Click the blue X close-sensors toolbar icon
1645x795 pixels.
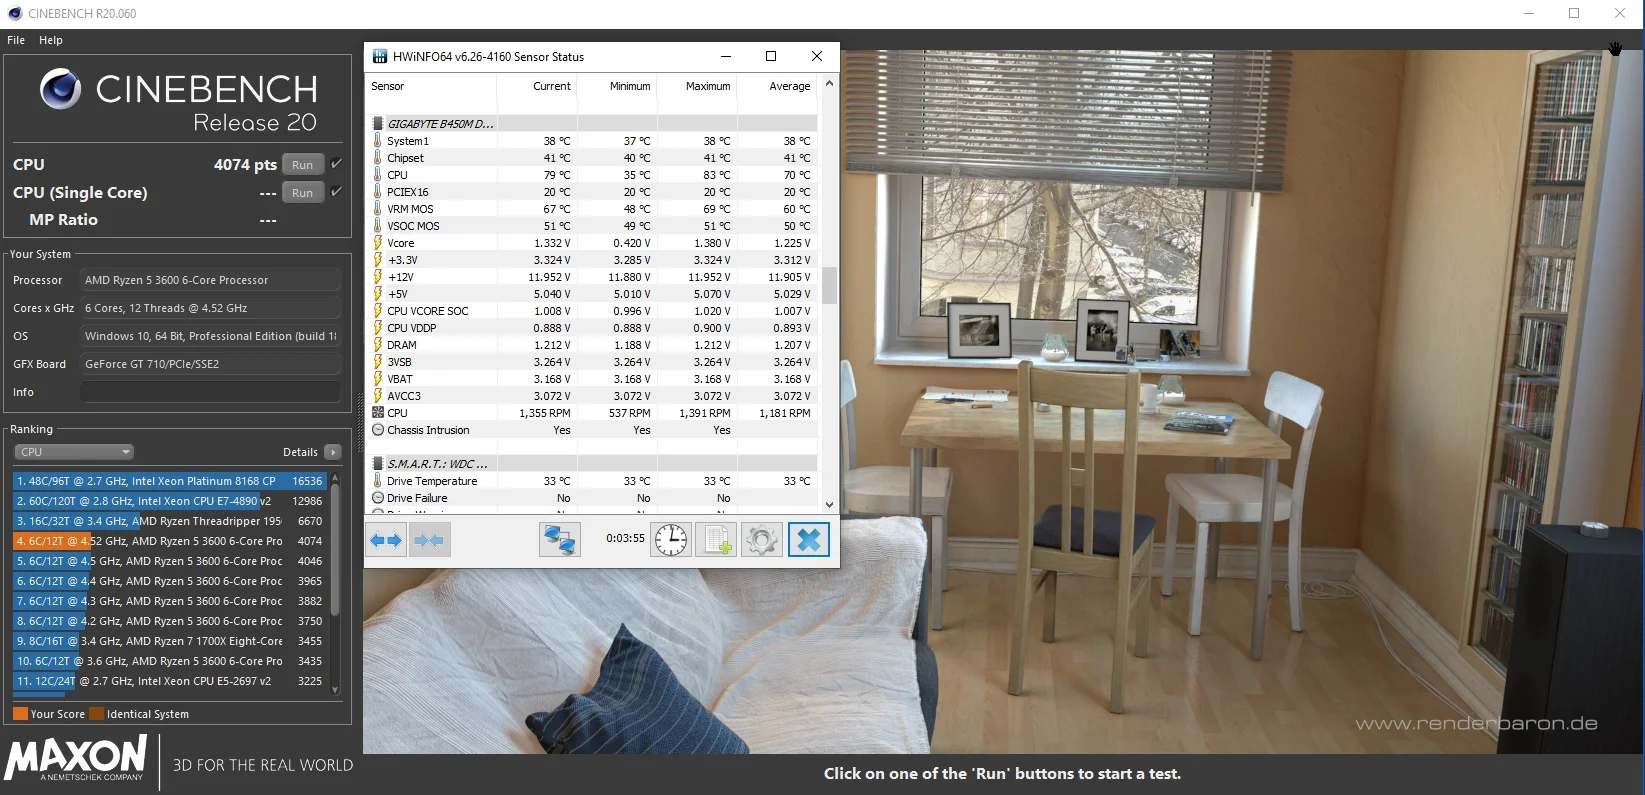(809, 540)
